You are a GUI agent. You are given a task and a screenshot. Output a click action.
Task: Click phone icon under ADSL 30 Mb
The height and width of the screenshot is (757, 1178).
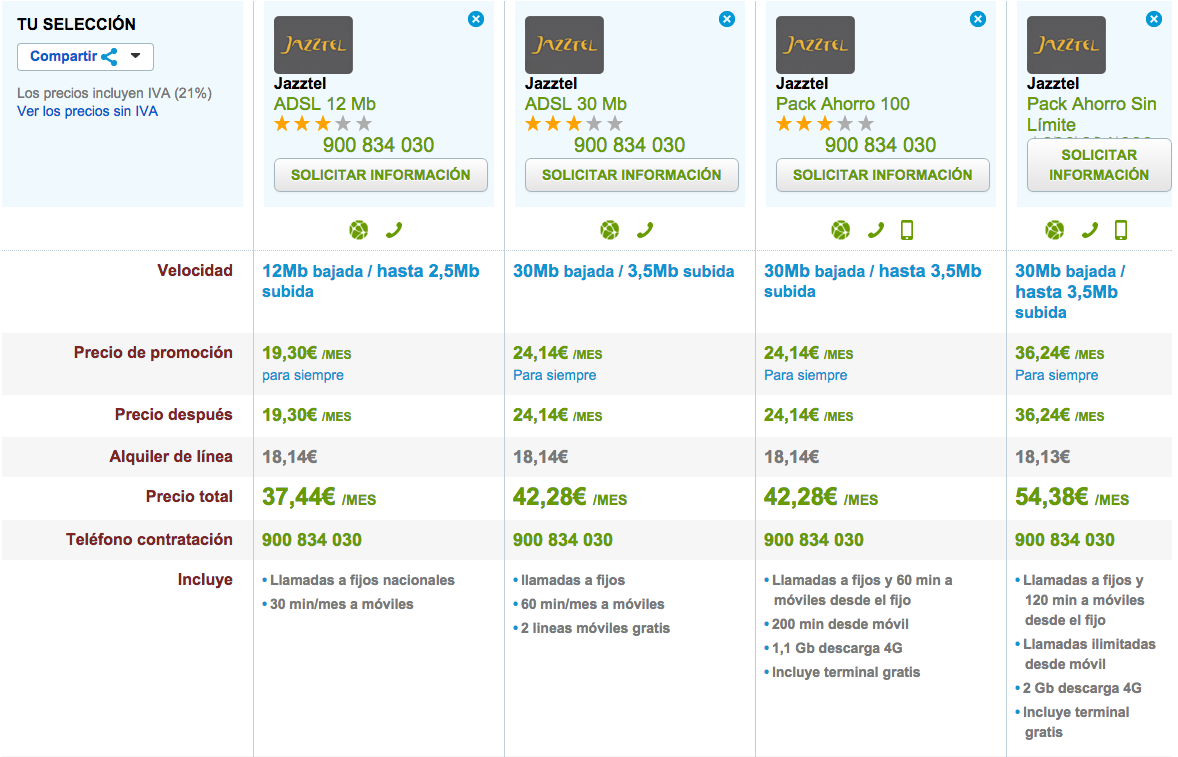click(645, 230)
